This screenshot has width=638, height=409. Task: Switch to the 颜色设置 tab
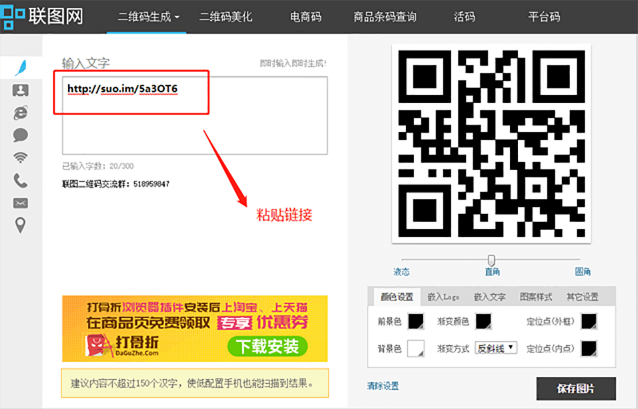397,297
